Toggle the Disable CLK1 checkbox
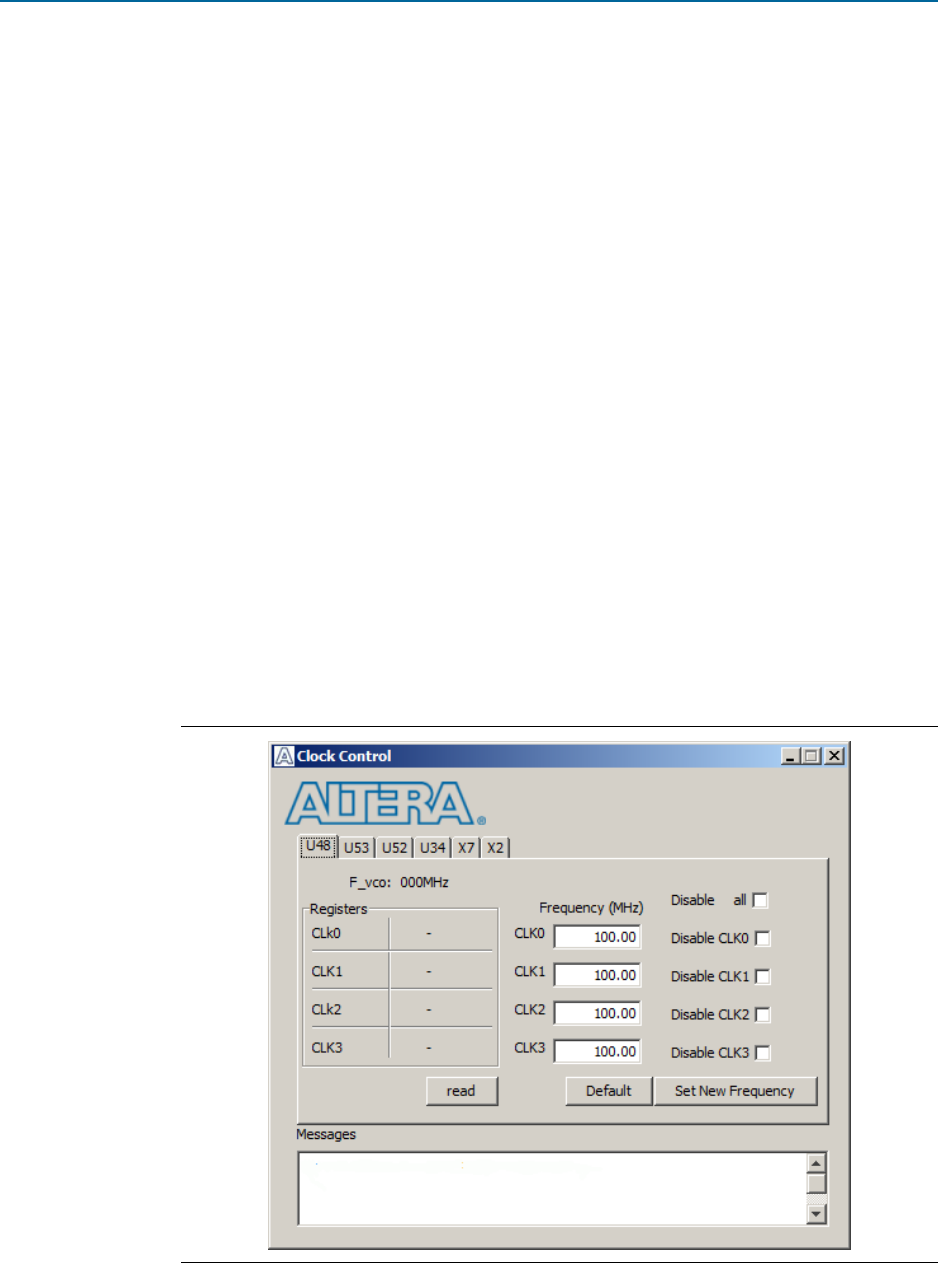This screenshot has height=1263, width=938. point(763,977)
